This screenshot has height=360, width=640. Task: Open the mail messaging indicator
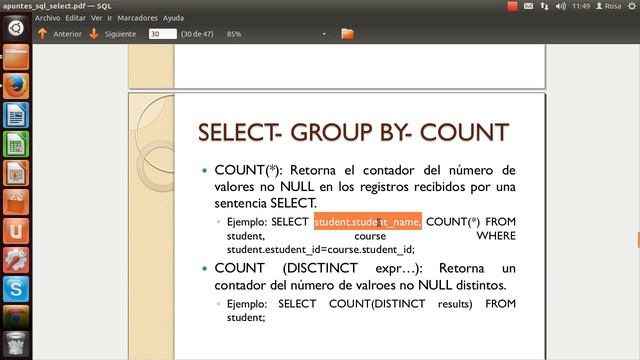tap(528, 6)
